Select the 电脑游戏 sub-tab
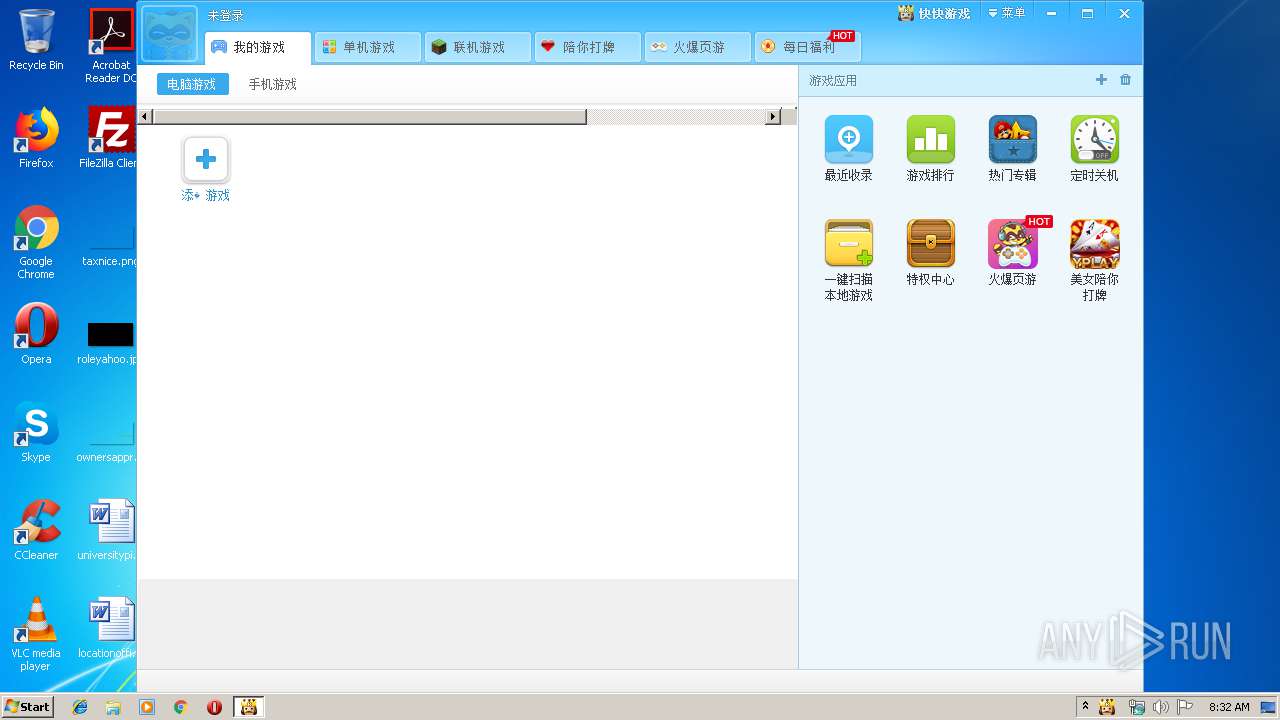 [192, 84]
